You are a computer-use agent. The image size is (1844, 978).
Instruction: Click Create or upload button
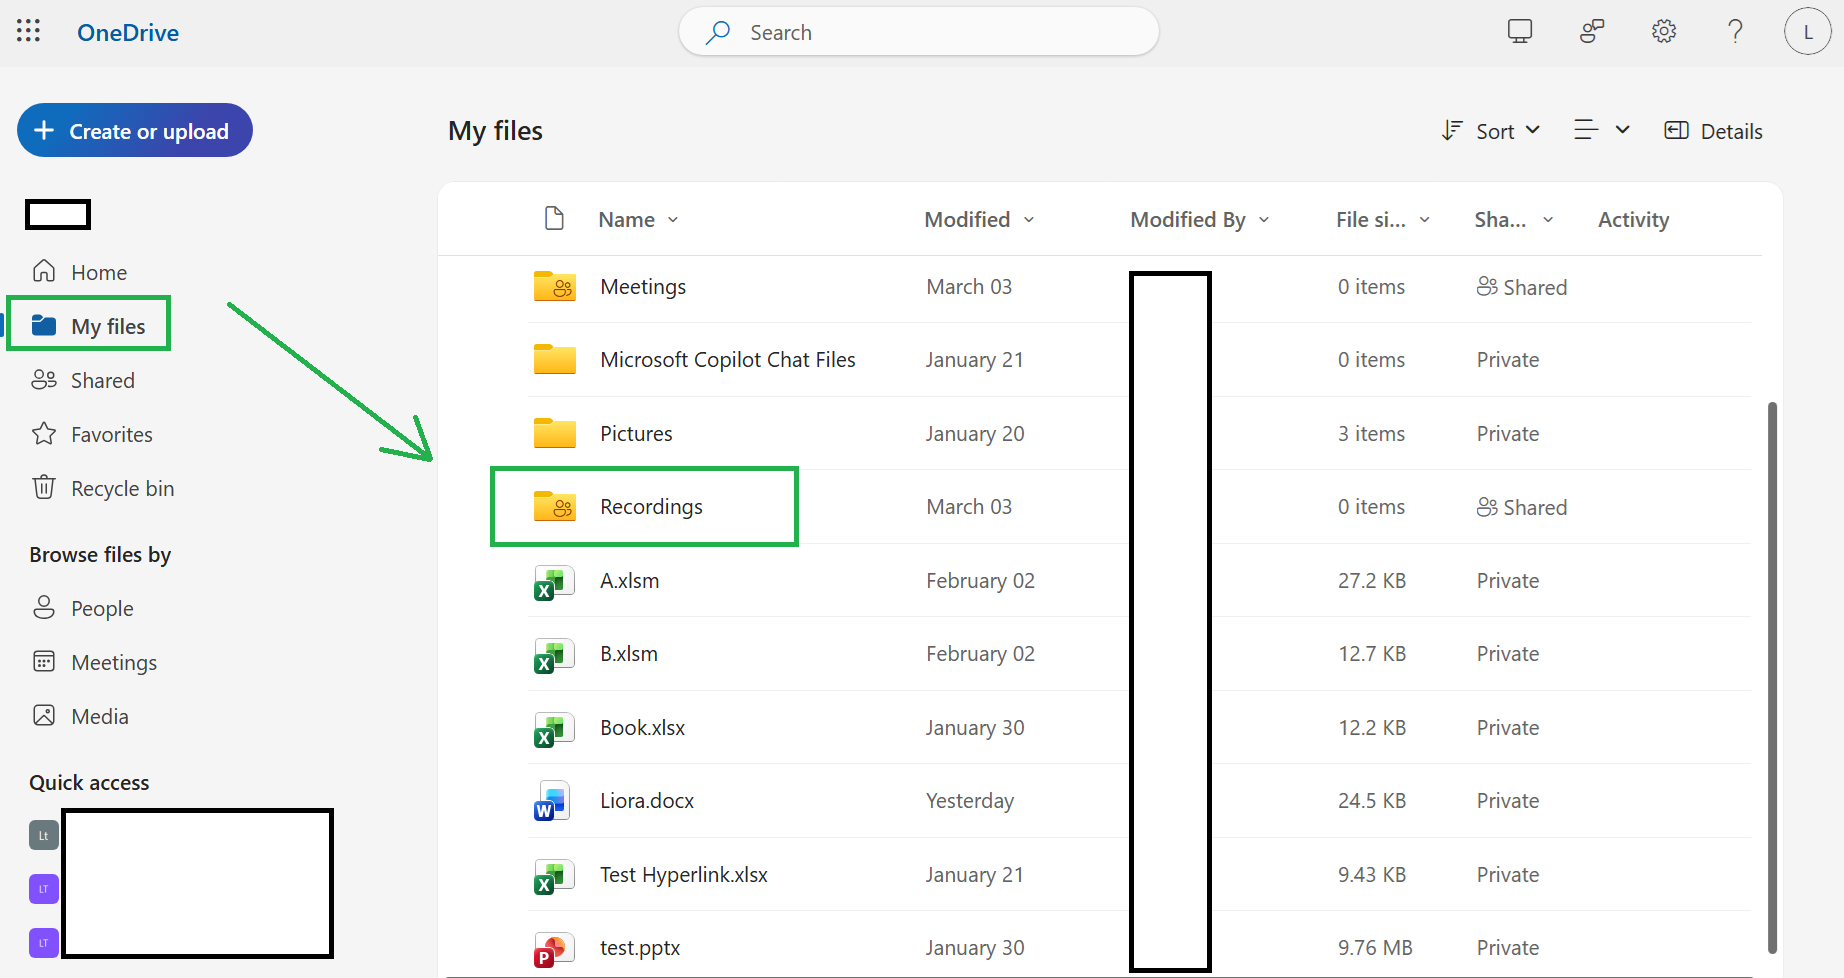click(134, 130)
